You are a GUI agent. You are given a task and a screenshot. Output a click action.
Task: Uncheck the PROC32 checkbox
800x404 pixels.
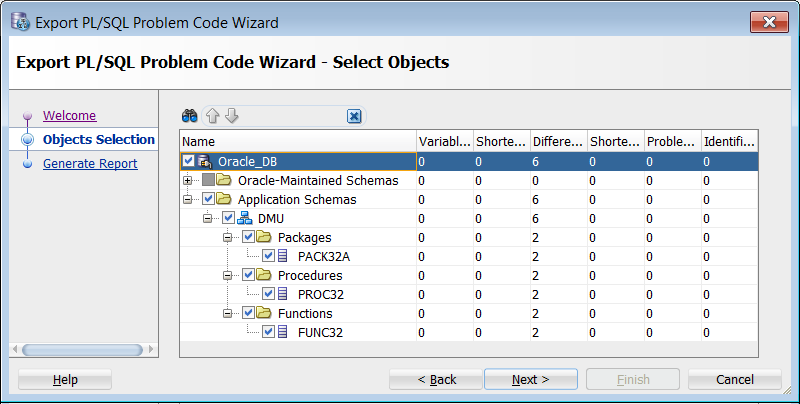coord(268,294)
